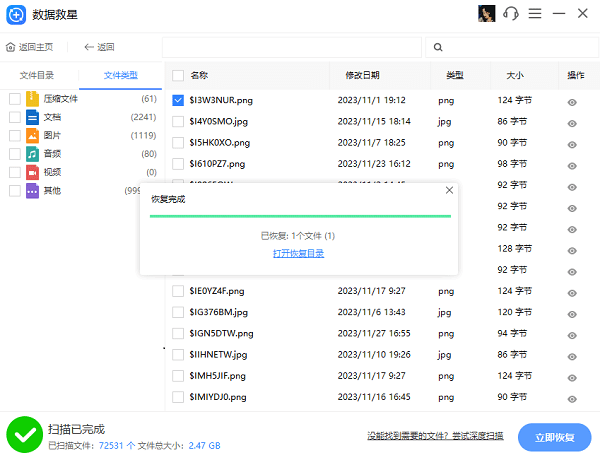Click the deep scan link at bottom
600x460 pixels.
point(435,436)
